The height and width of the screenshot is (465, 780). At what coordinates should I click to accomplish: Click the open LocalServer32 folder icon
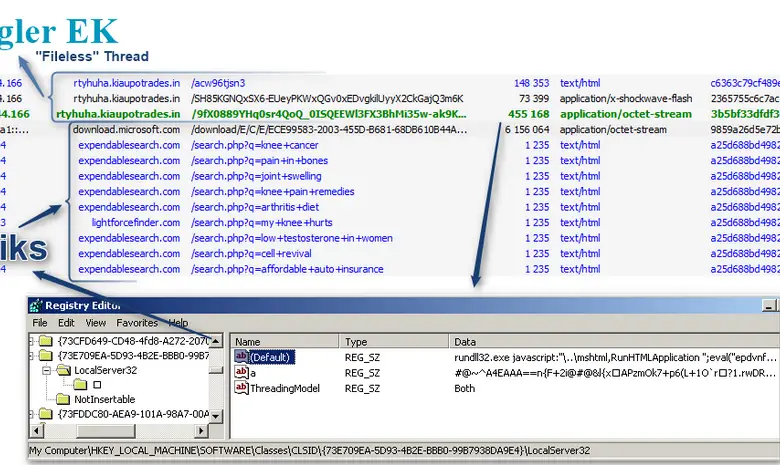[x=64, y=370]
